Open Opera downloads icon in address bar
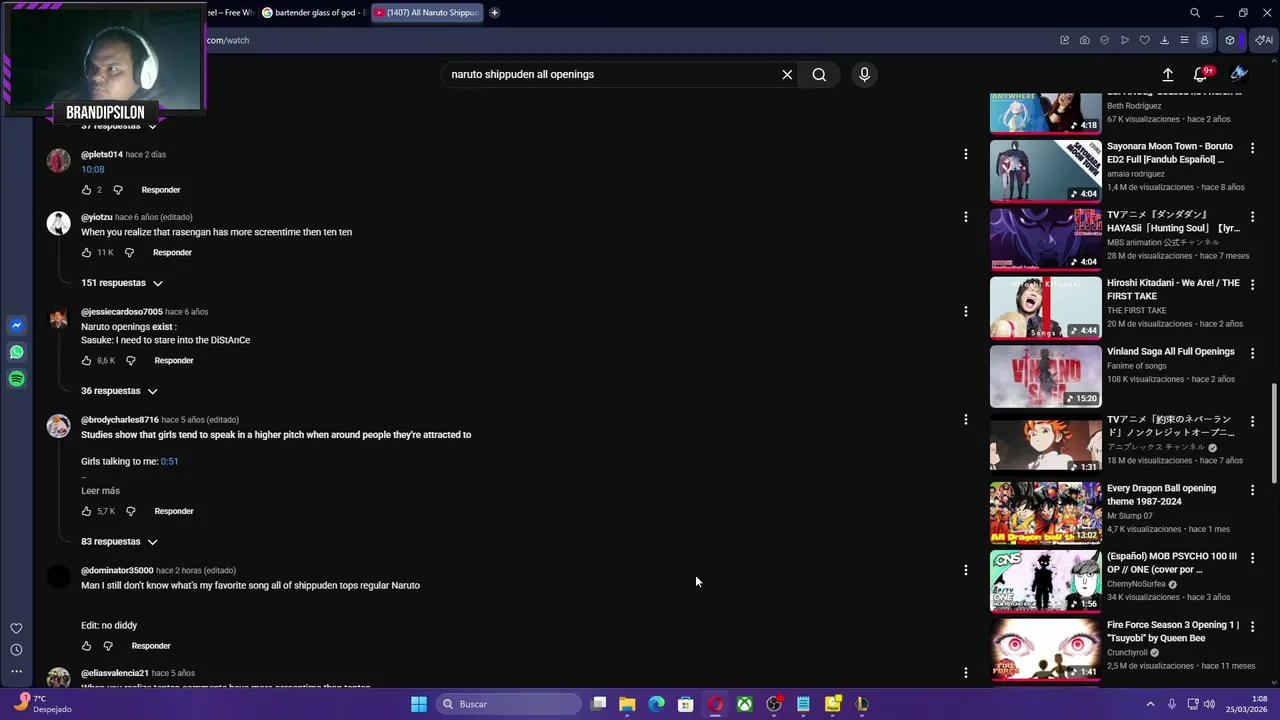 pos(1165,40)
